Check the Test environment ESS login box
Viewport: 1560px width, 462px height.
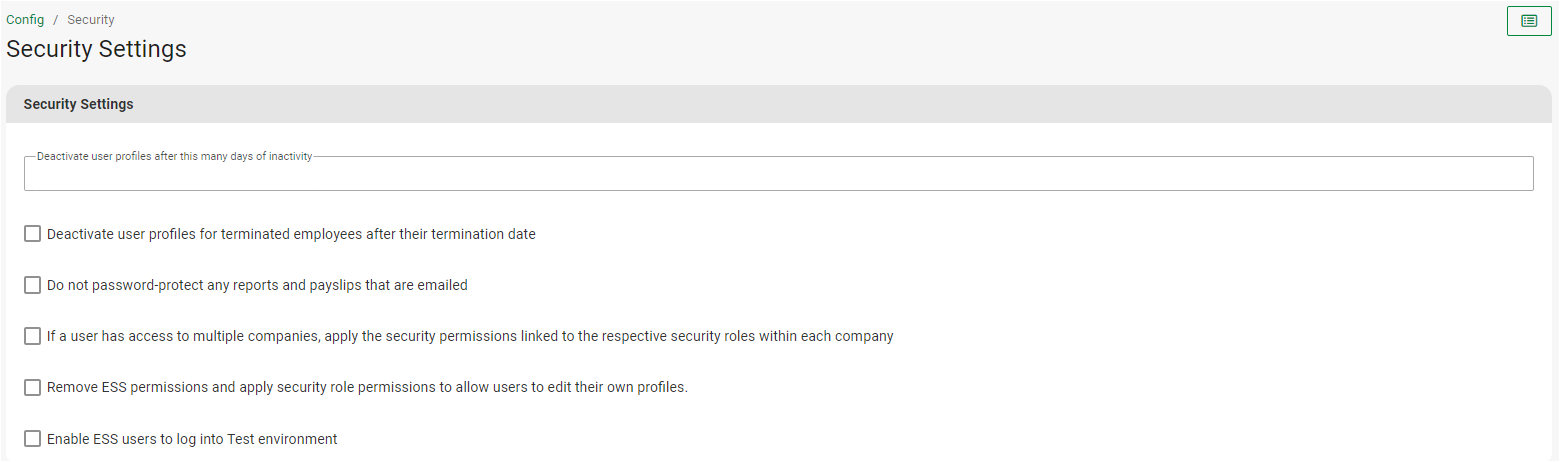tap(33, 438)
